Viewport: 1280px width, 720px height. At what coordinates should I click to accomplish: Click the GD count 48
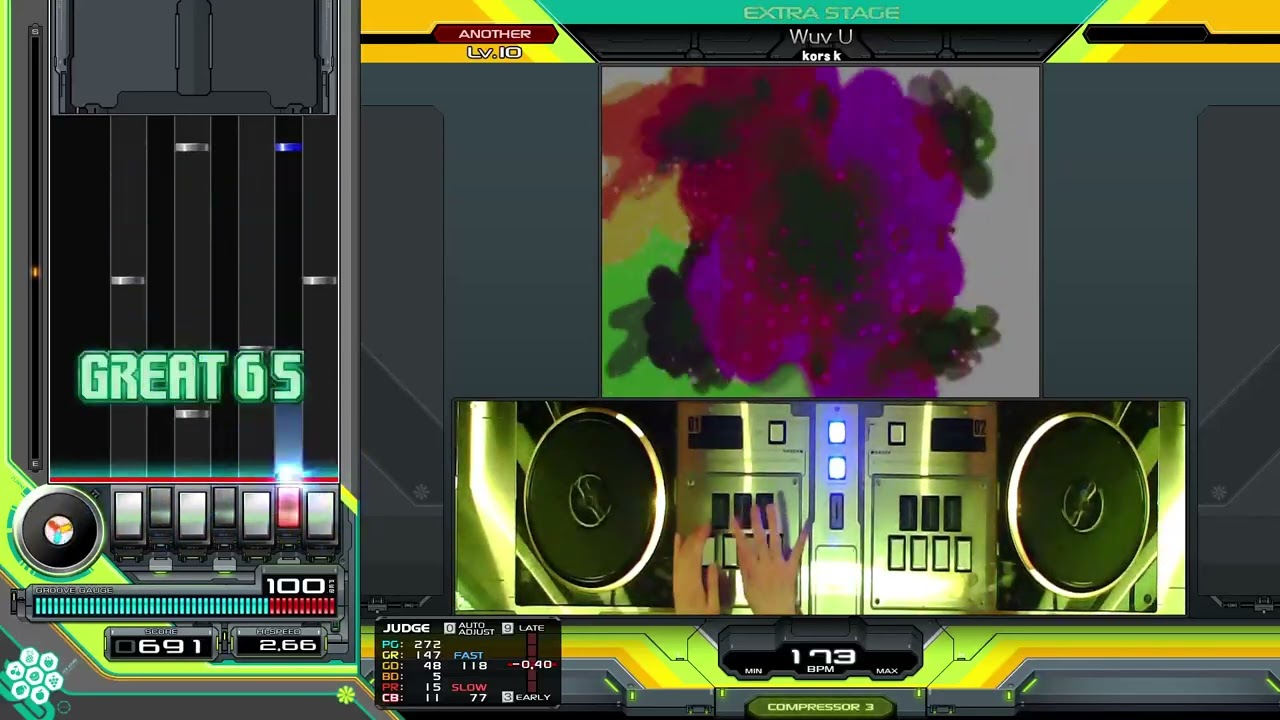(x=432, y=666)
